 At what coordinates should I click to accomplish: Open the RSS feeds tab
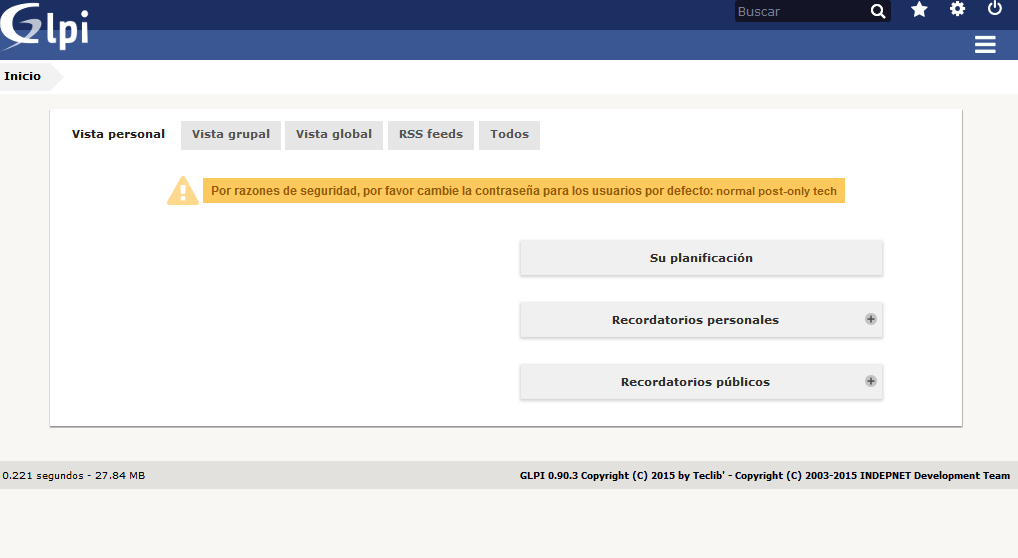click(431, 134)
